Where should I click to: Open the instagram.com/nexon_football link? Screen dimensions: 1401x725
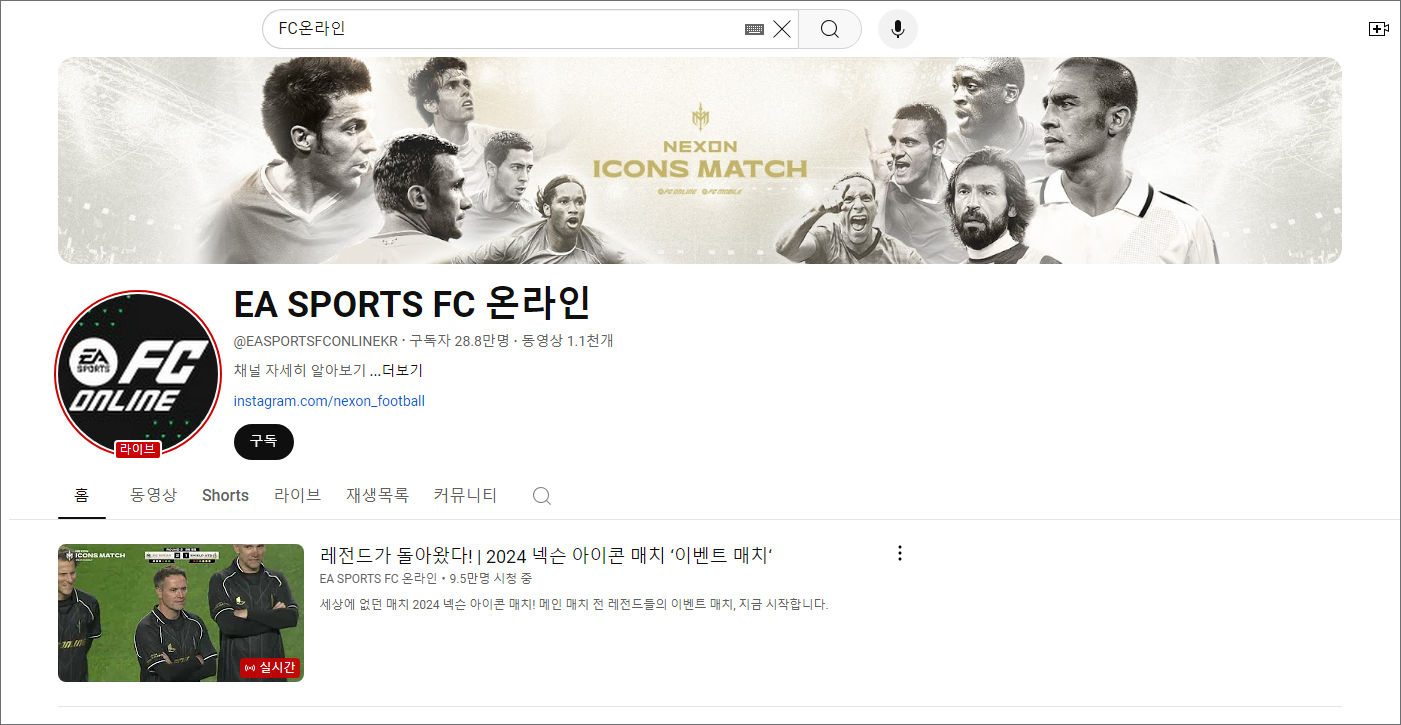point(329,401)
